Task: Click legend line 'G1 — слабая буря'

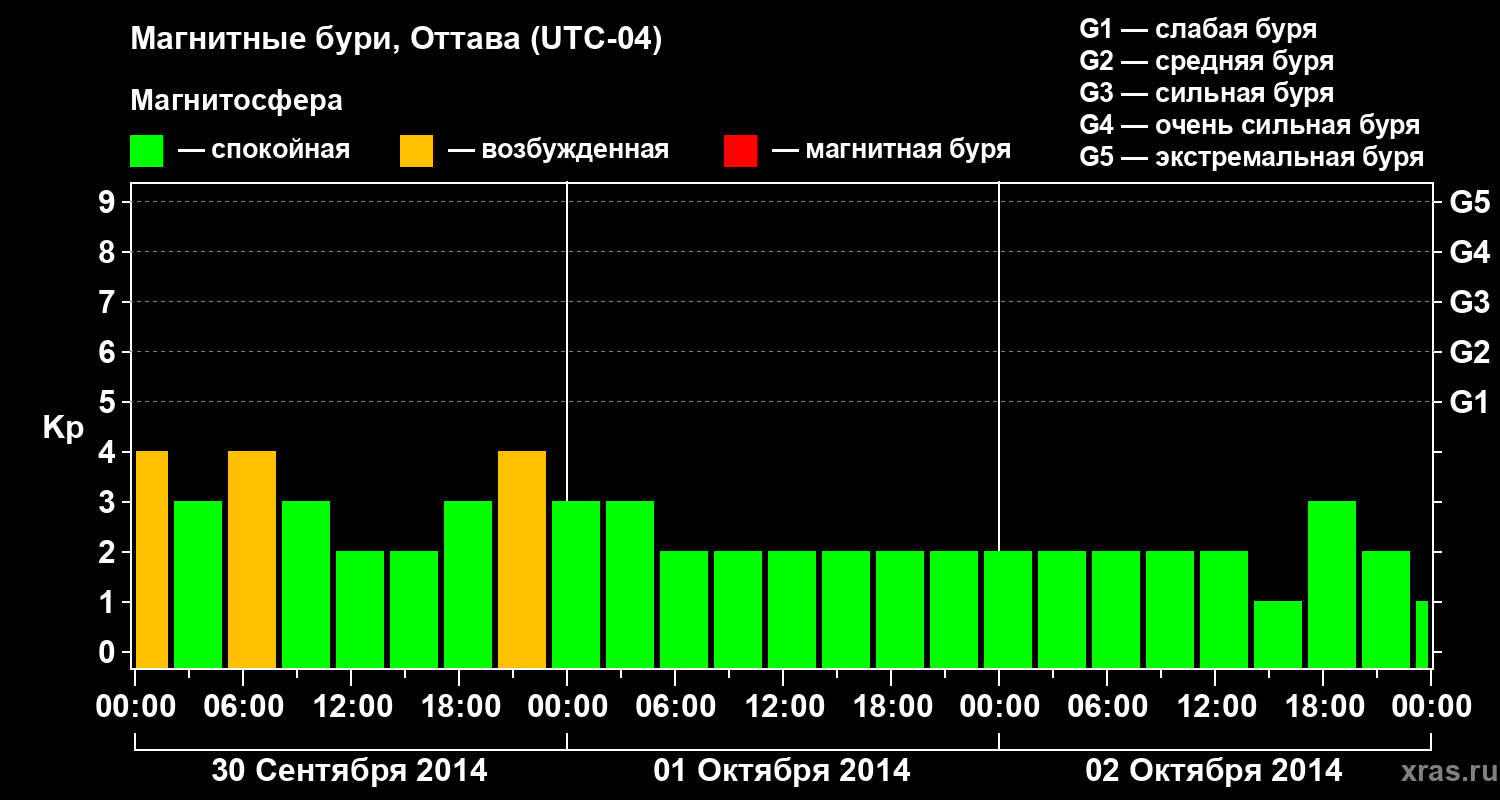Action: (1198, 29)
